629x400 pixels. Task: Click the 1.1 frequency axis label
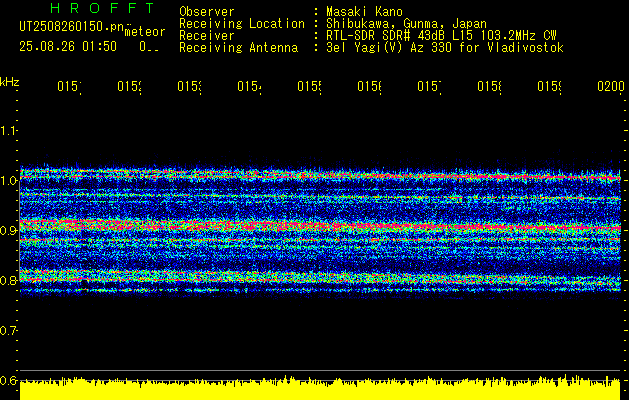(x=8, y=130)
